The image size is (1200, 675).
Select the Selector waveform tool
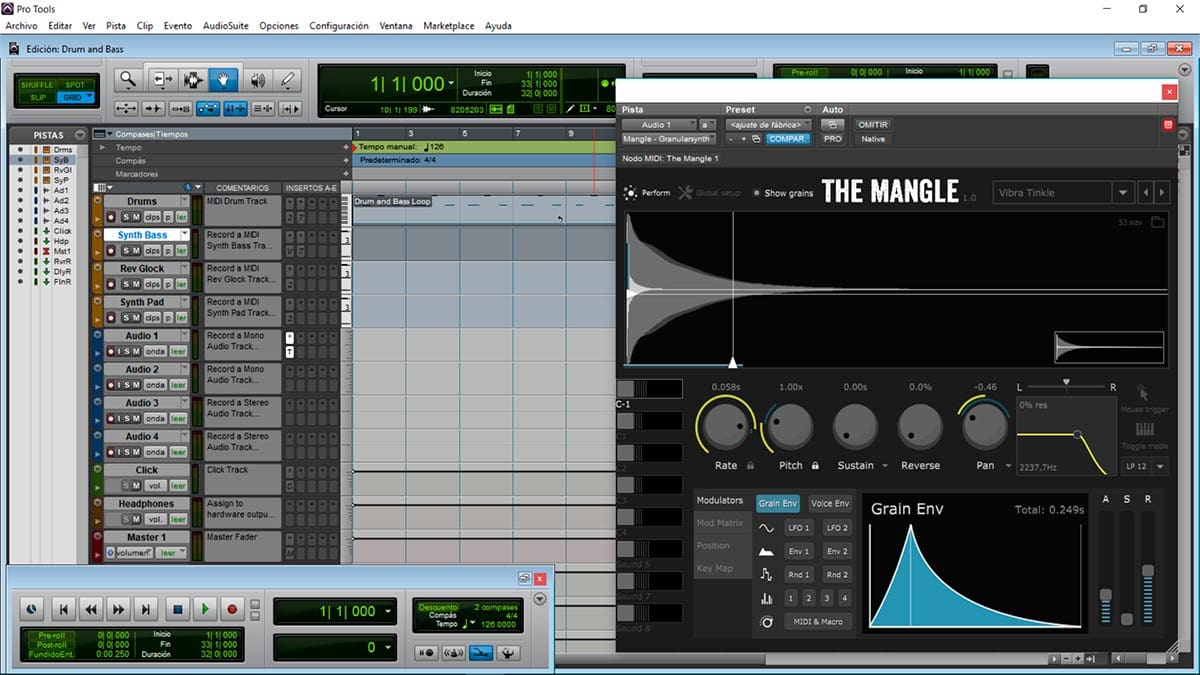pos(192,80)
